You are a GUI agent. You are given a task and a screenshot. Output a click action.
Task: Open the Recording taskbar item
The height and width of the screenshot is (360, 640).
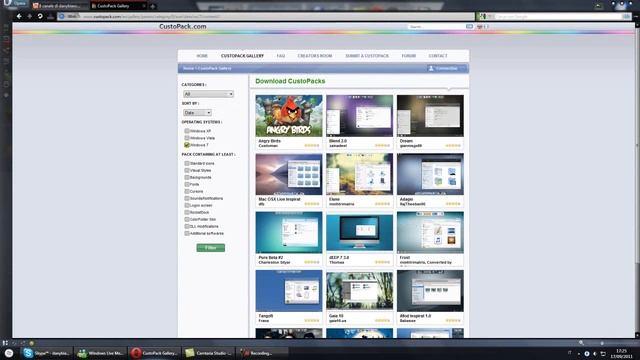point(262,353)
